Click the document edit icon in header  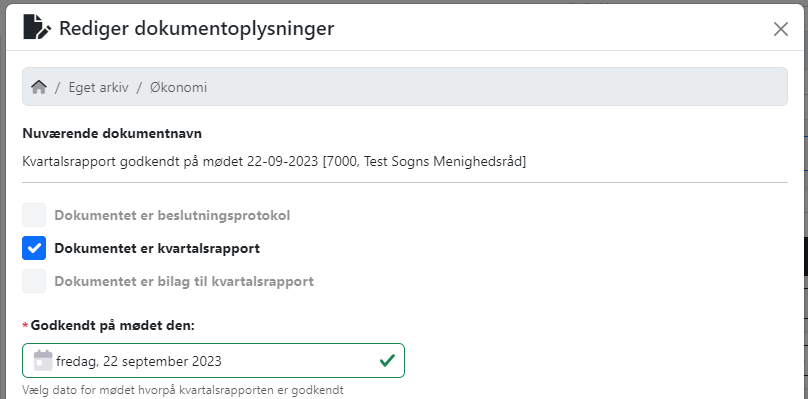tap(37, 27)
